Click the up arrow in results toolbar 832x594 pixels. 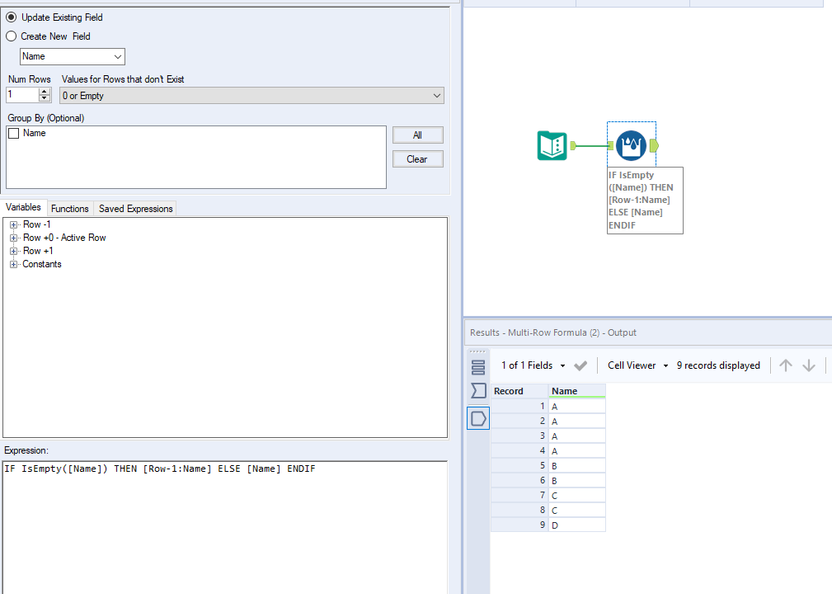pos(785,365)
